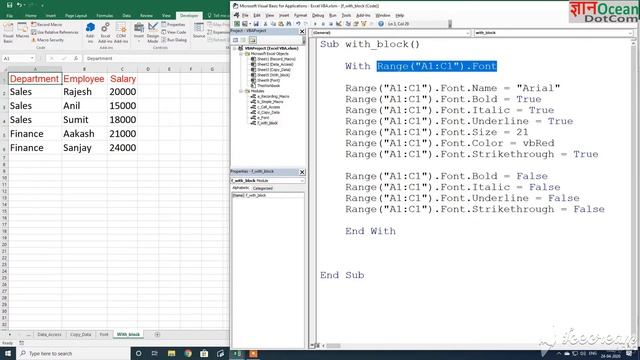Switch to the Data ribbon tab

127,16
